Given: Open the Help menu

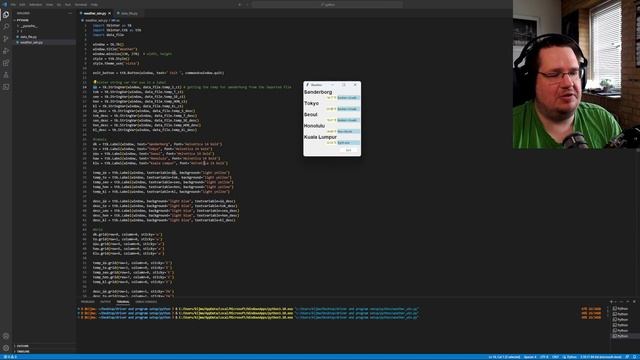Looking at the screenshot, I should [x=94, y=4].
